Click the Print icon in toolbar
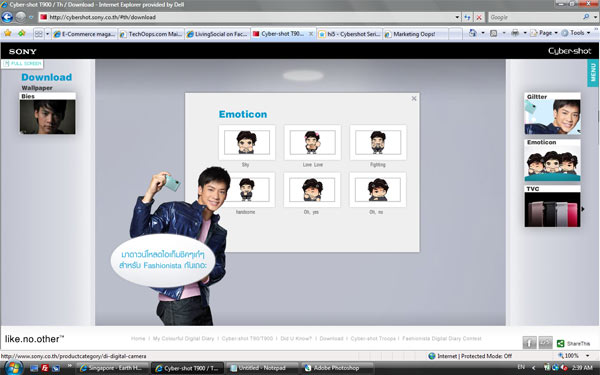Viewport: 600px width, 375px height. pyautogui.click(x=515, y=33)
